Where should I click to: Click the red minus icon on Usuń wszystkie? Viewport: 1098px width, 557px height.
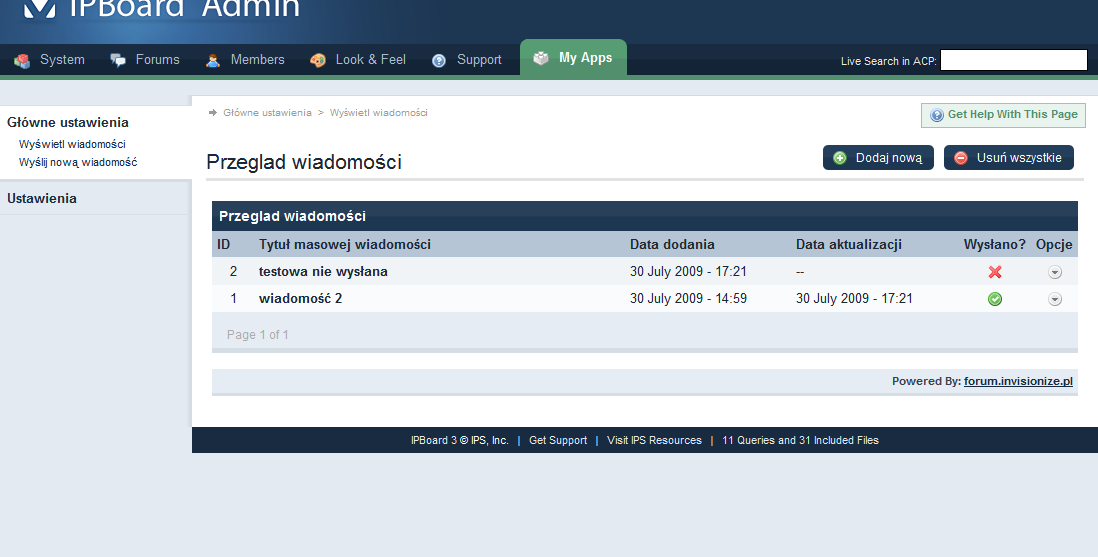click(961, 158)
